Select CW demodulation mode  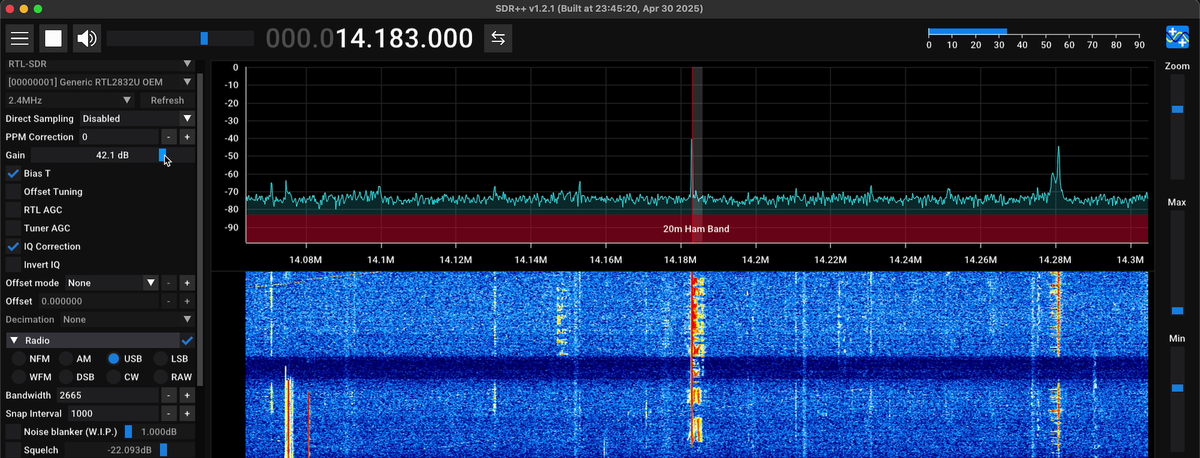click(114, 377)
